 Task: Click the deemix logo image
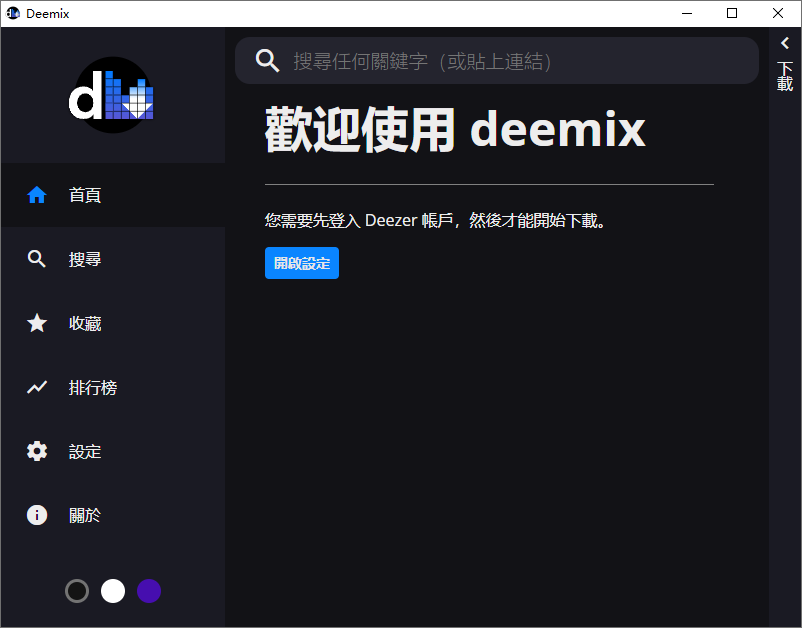tap(111, 94)
